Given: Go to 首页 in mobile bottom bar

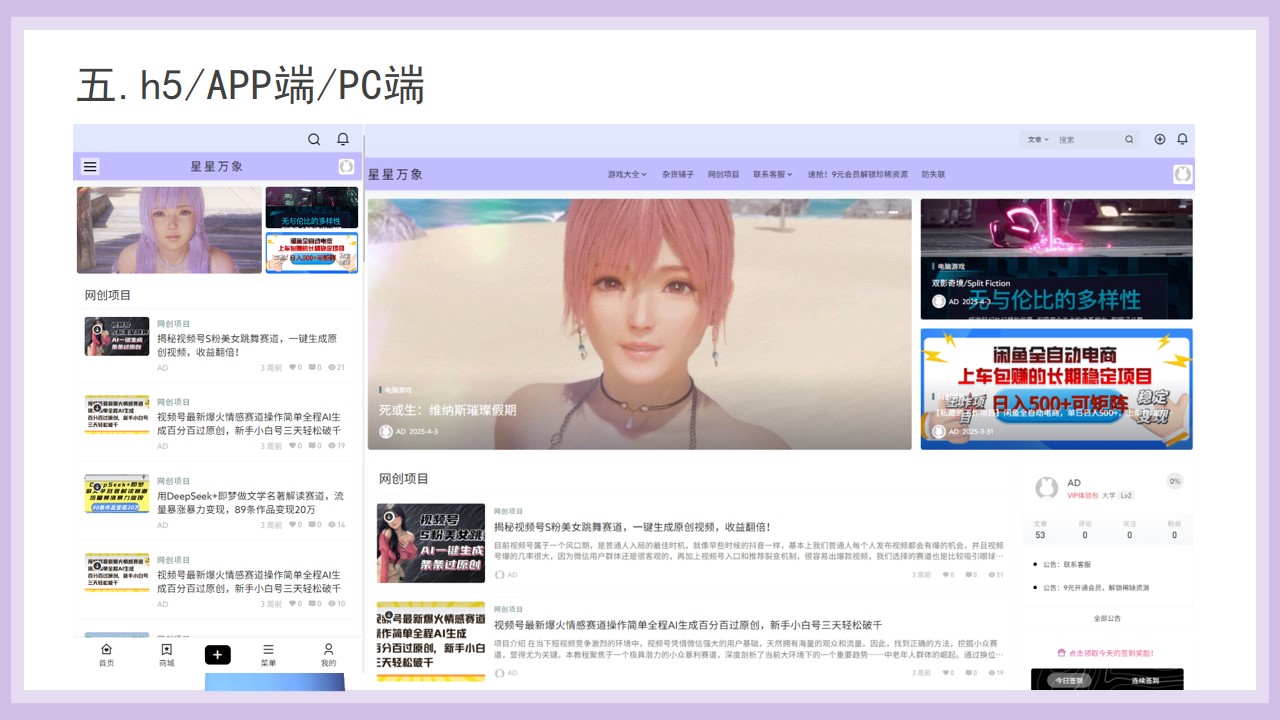Looking at the screenshot, I should pyautogui.click(x=106, y=655).
